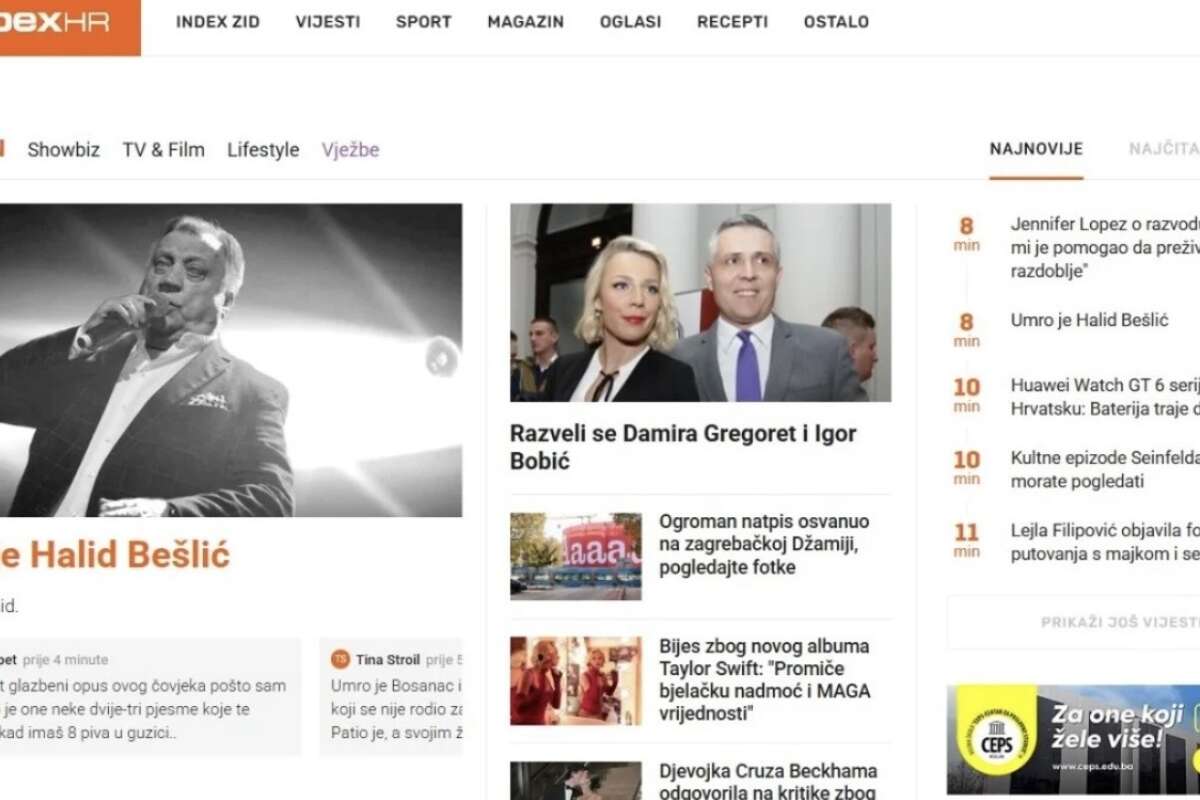The image size is (1200, 800).
Task: Open the SPORT section
Action: [423, 22]
